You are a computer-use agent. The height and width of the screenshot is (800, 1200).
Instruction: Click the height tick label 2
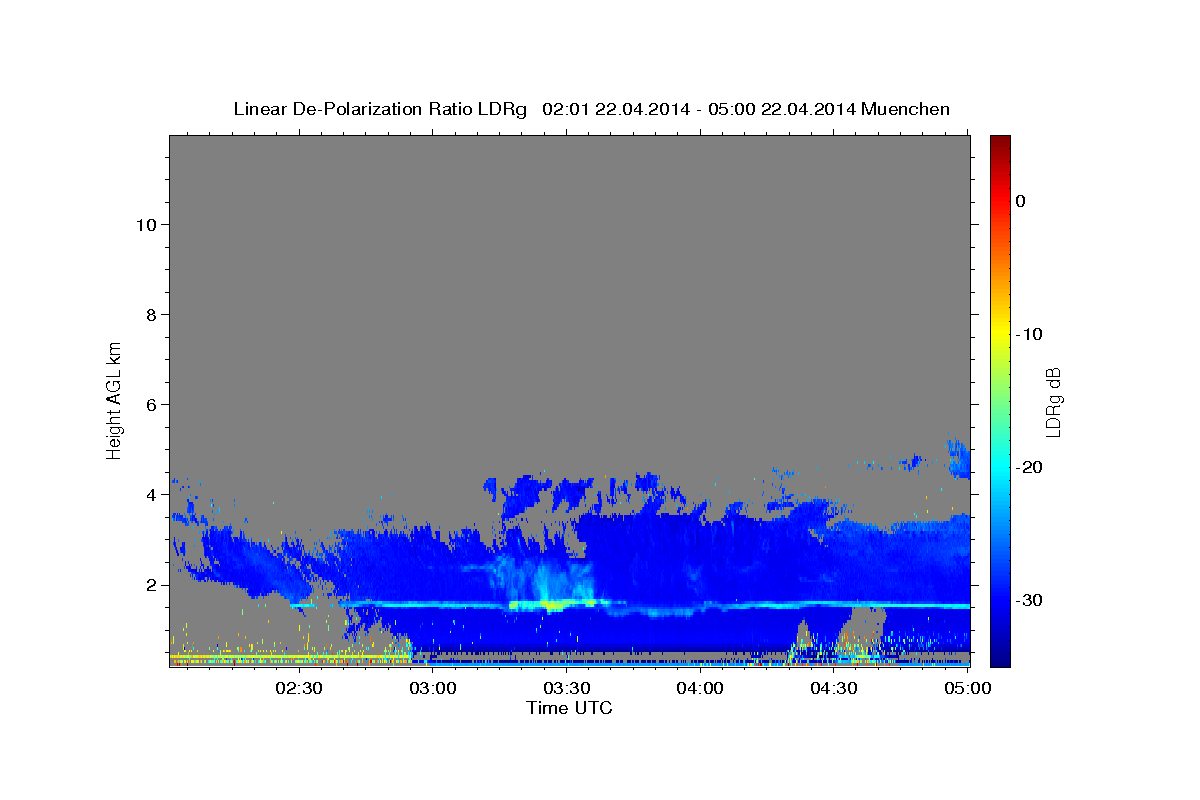pyautogui.click(x=150, y=584)
